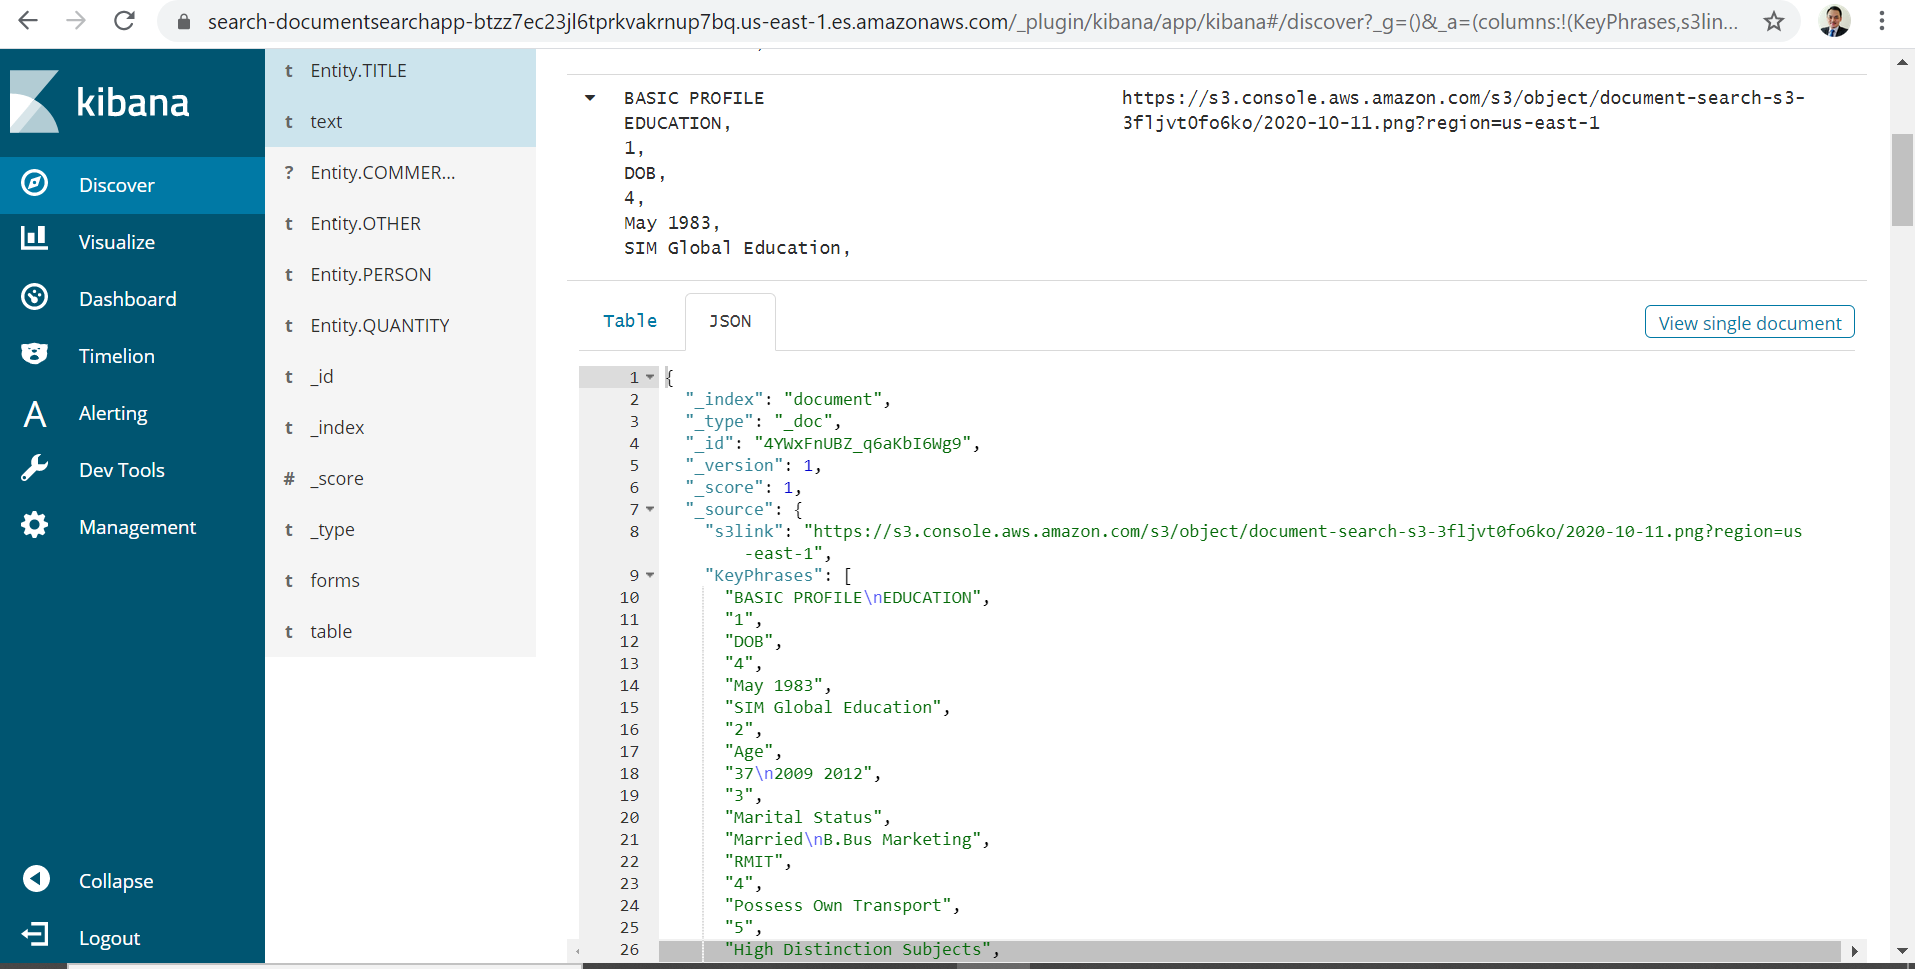Viewport: 1915px width, 969px height.
Task: Click the Timelion mask icon
Action: point(35,354)
